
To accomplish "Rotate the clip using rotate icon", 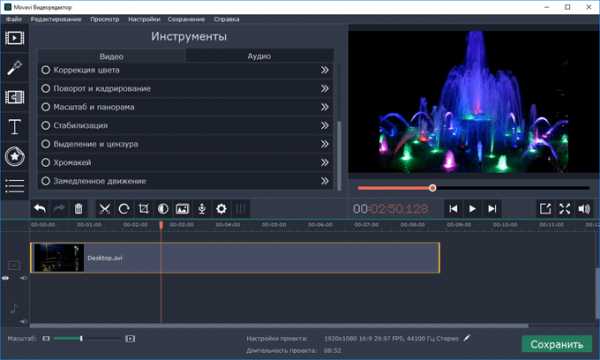I will pos(124,209).
